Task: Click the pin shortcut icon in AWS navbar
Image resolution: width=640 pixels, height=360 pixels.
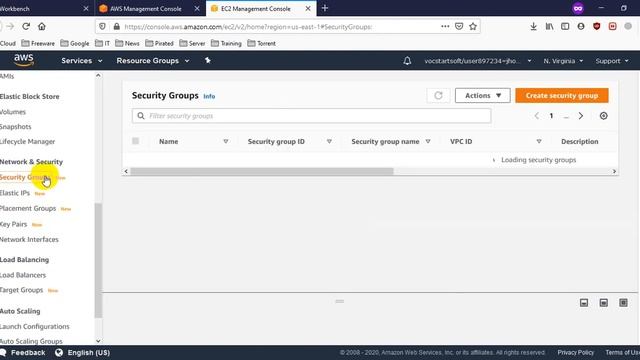Action: [x=208, y=60]
